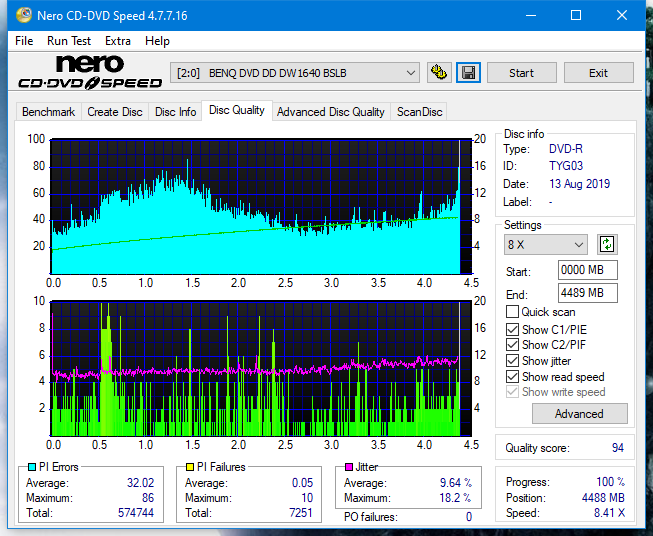Click the Speed value 8.41 X
This screenshot has width=653, height=536.
tap(609, 513)
